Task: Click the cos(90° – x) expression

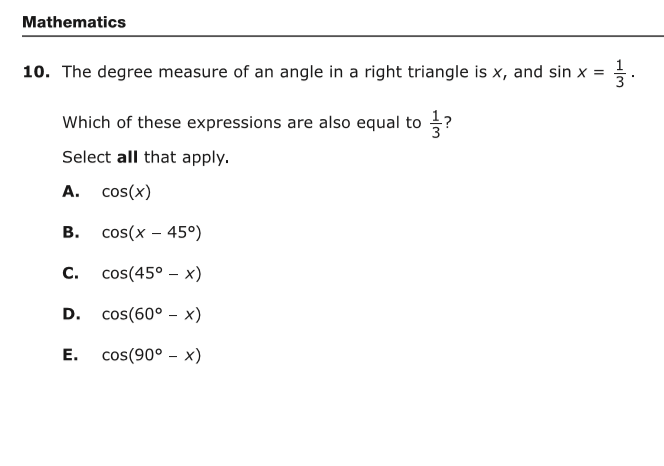Action: tap(152, 355)
